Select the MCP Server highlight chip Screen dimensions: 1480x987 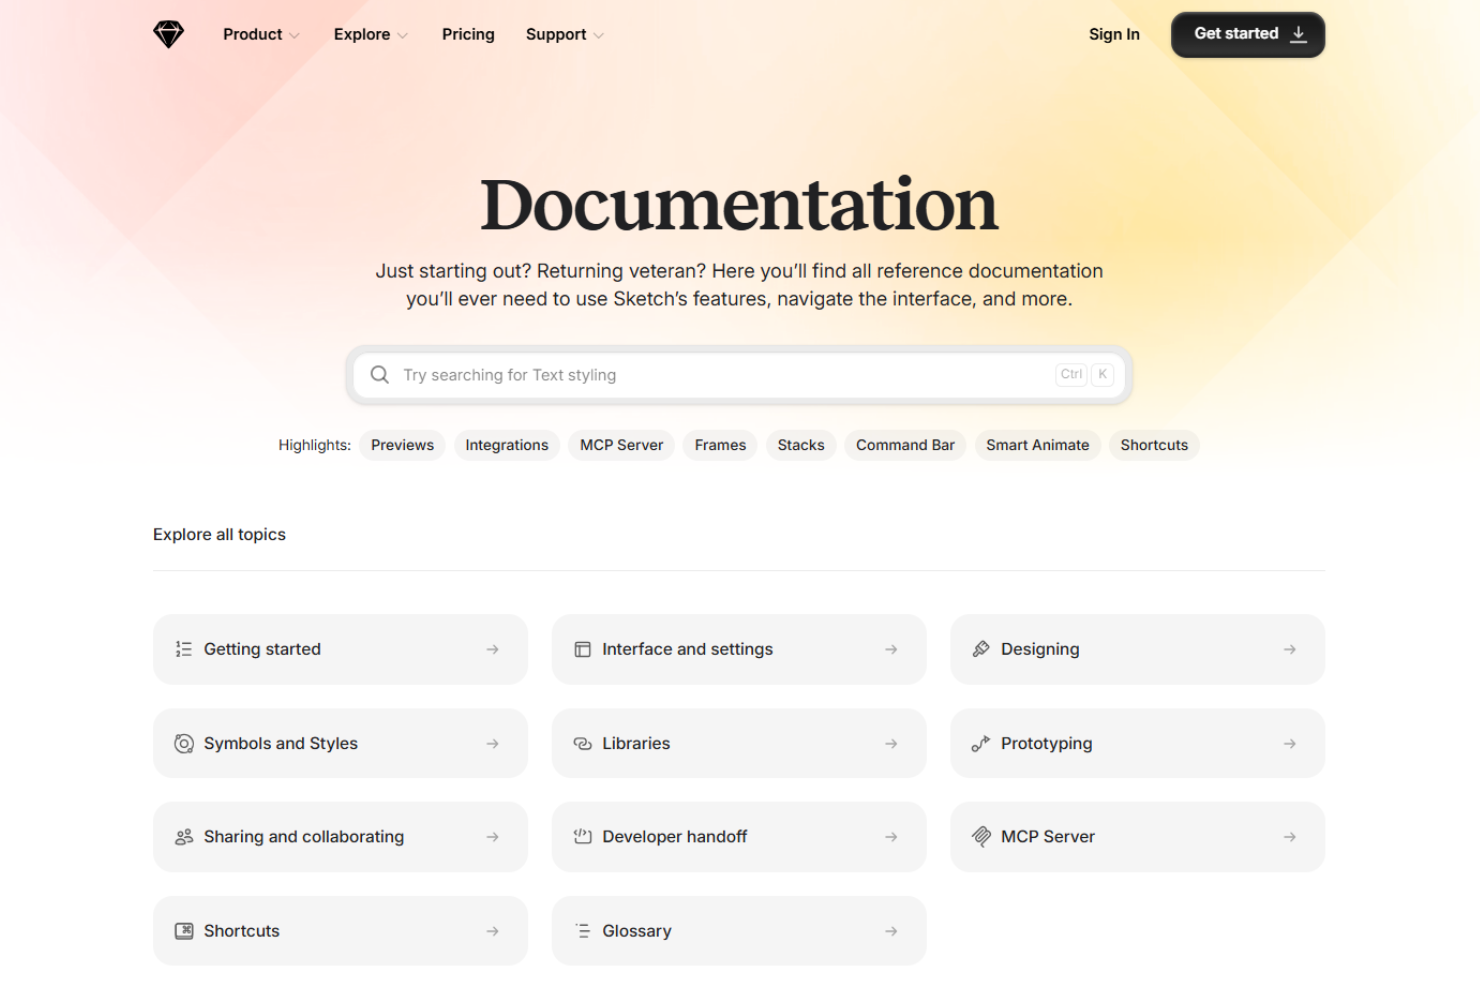click(x=621, y=445)
